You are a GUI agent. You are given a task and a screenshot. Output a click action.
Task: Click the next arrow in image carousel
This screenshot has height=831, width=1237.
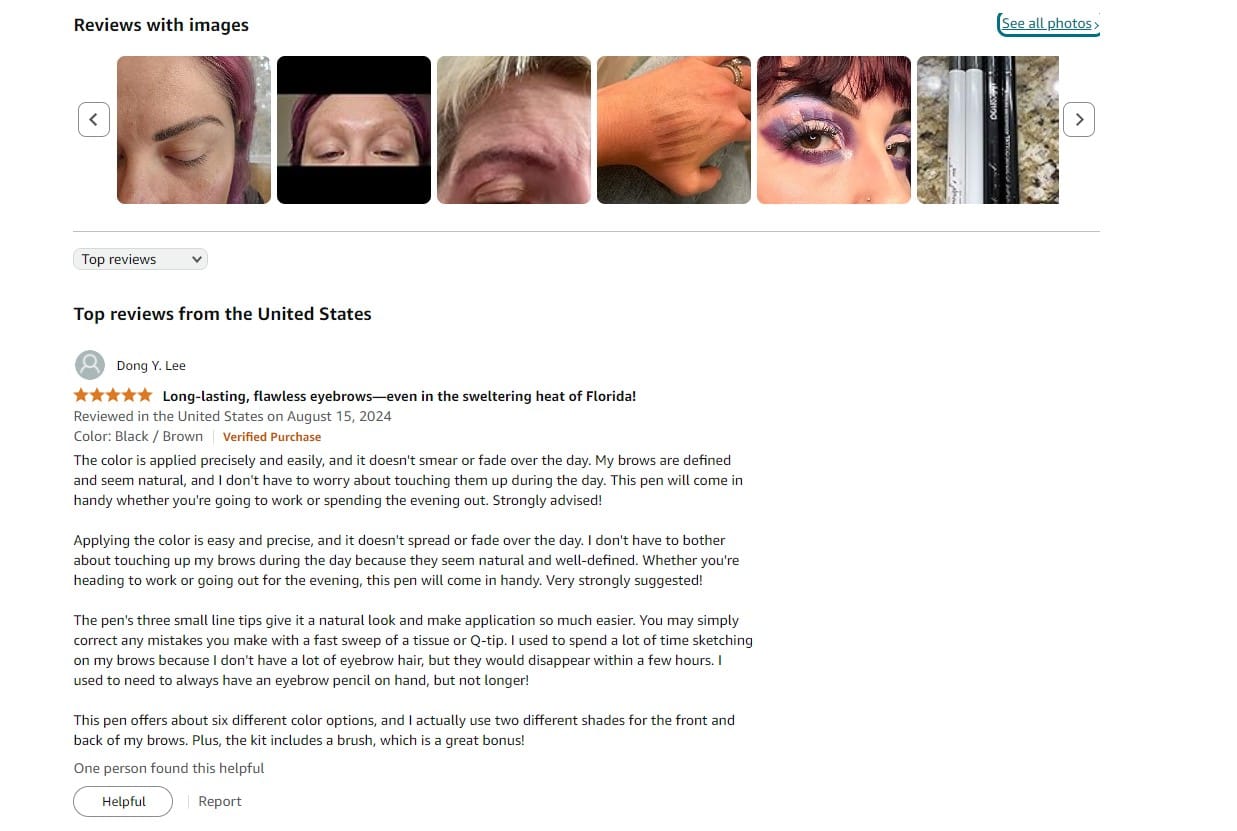pyautogui.click(x=1078, y=120)
